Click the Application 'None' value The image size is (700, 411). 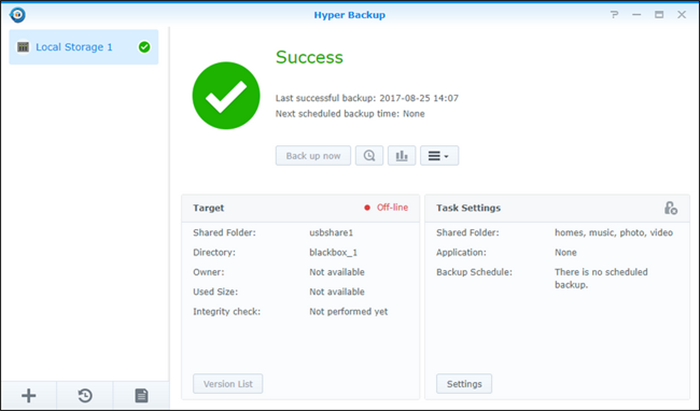(x=566, y=252)
